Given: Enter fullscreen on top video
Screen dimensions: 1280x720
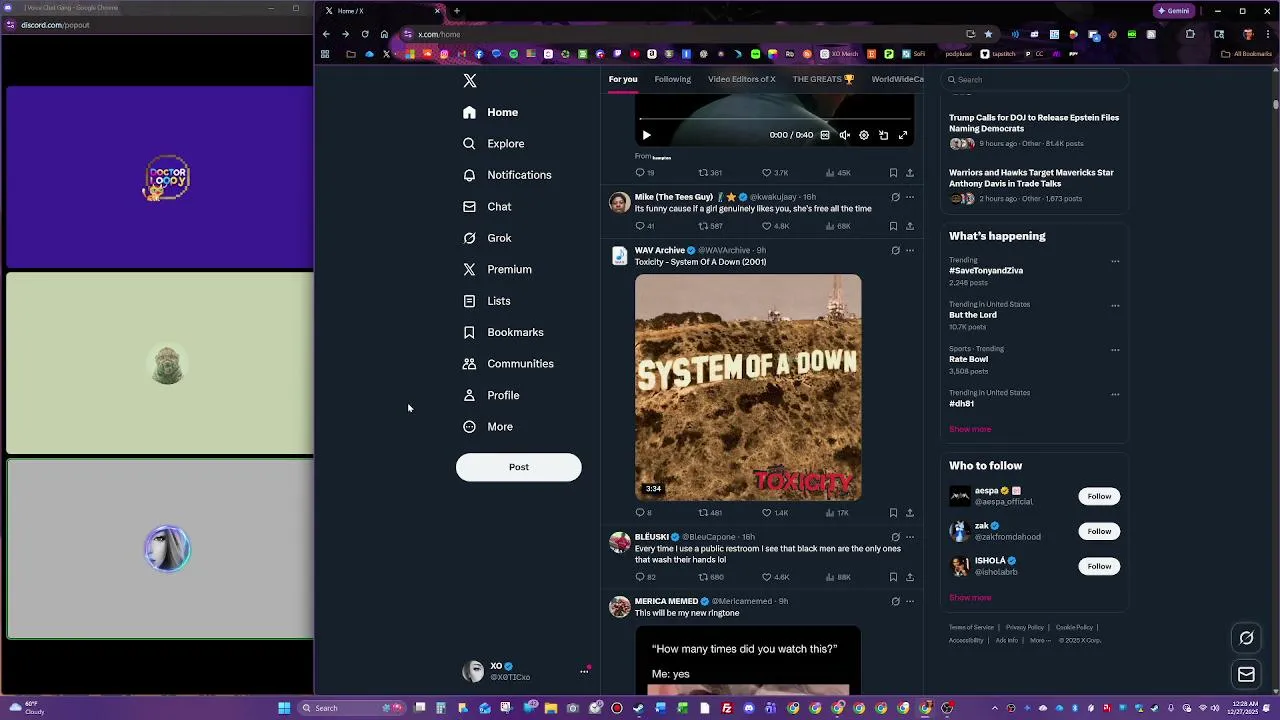Looking at the screenshot, I should (x=903, y=135).
